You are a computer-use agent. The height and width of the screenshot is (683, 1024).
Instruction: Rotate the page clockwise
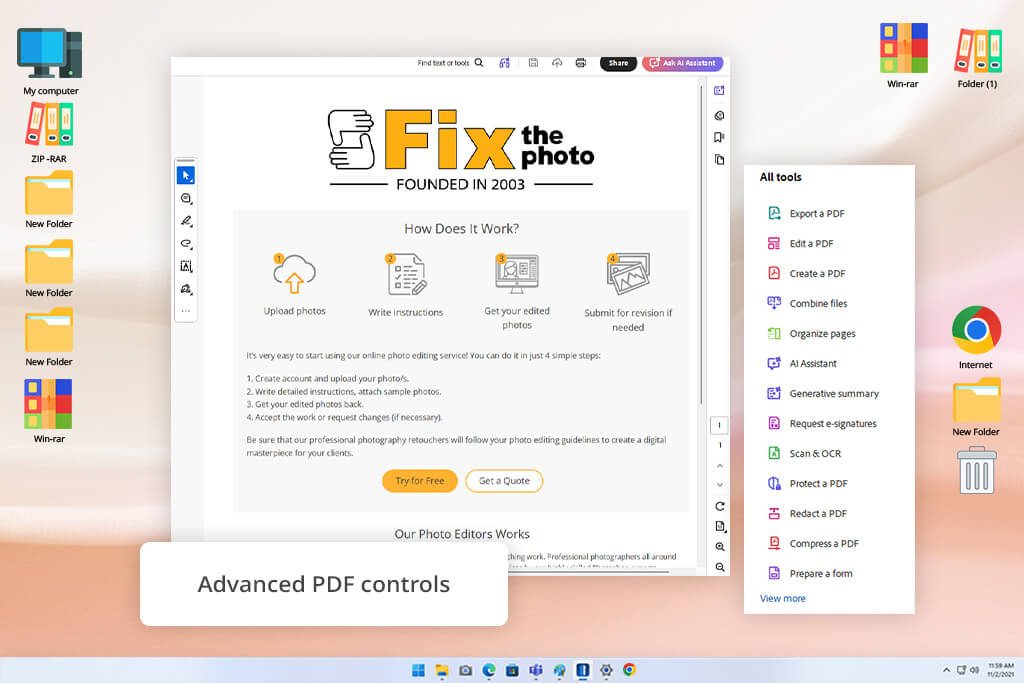720,506
